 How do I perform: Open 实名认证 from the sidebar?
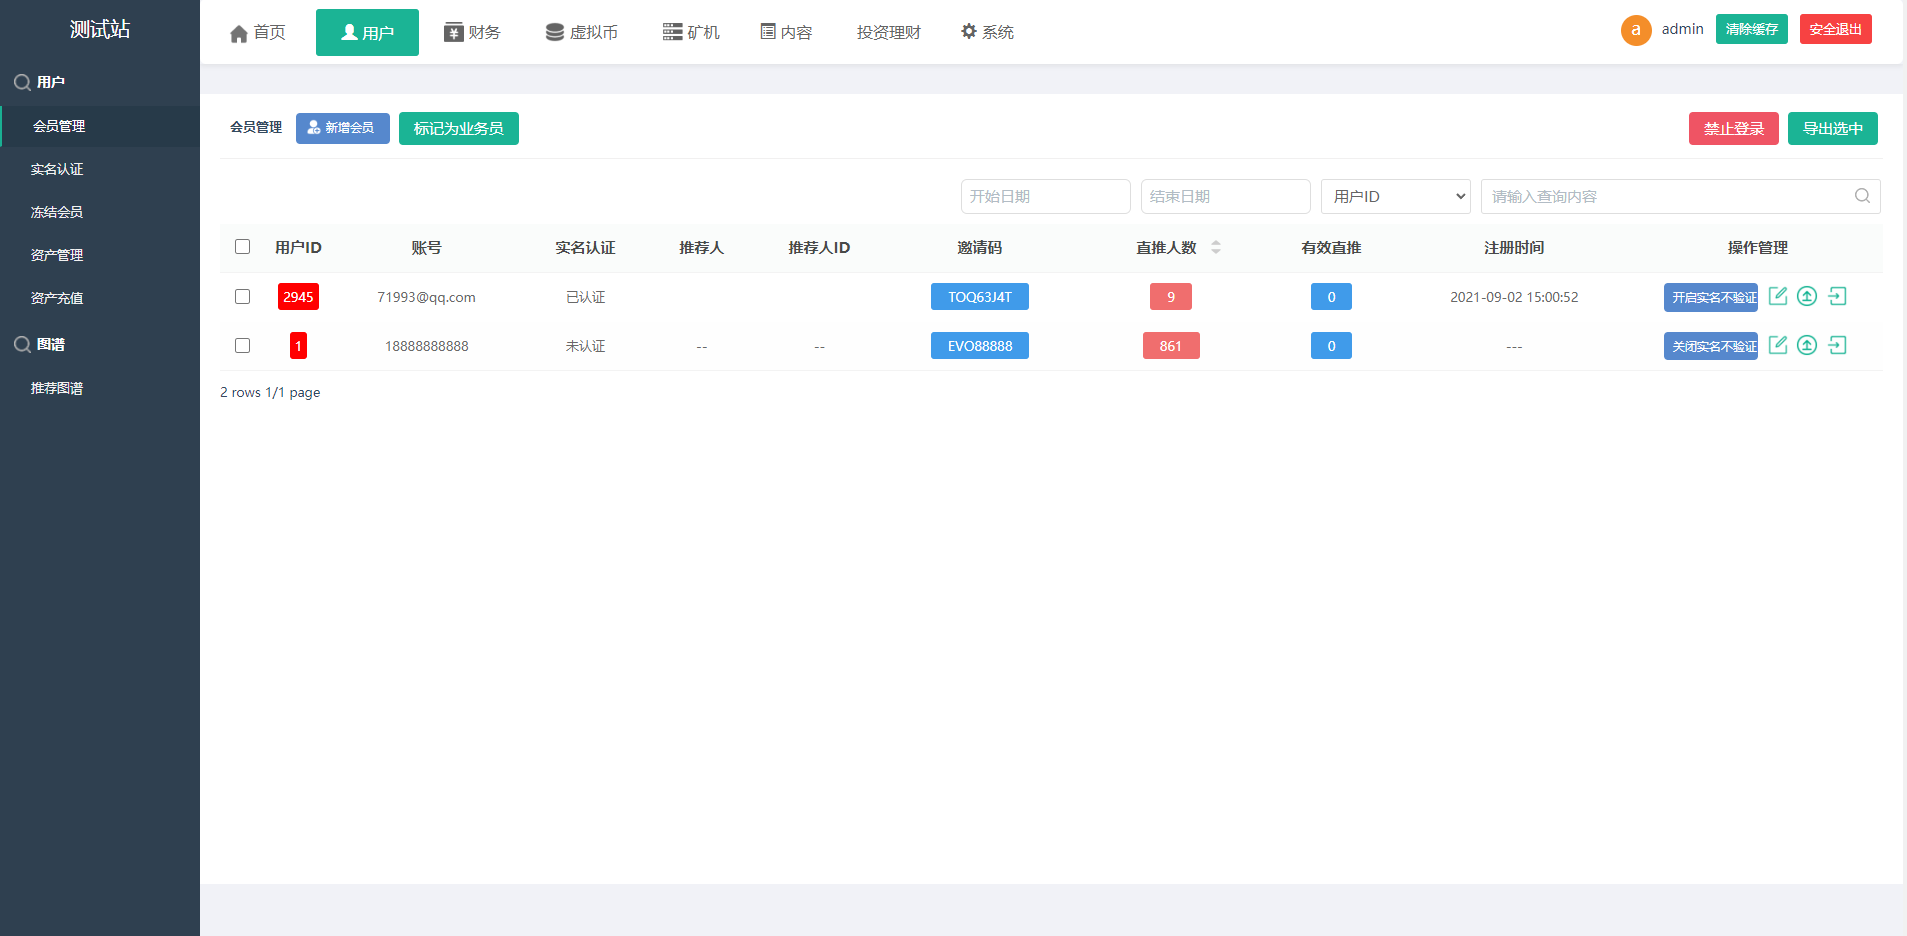(57, 169)
